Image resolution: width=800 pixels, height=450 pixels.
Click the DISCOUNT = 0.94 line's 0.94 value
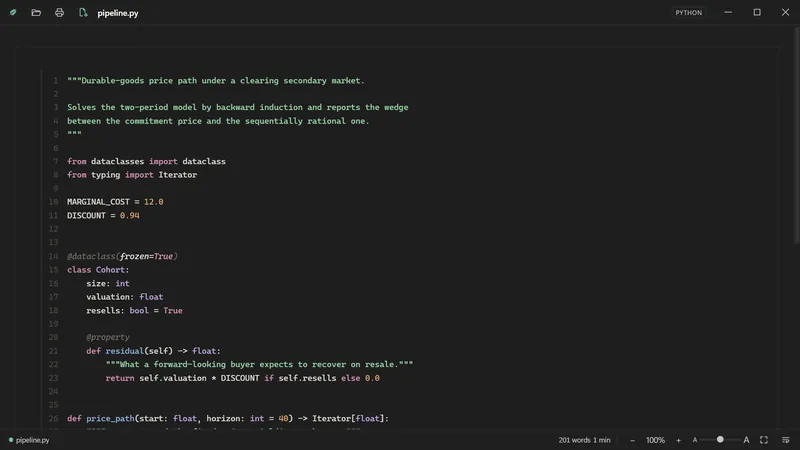(130, 216)
